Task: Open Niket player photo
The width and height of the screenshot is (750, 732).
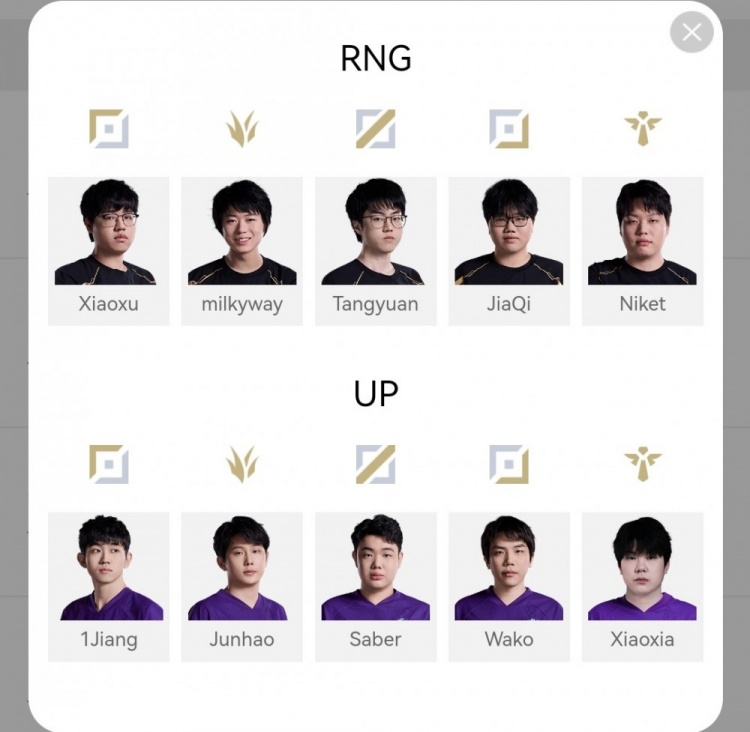Action: [x=642, y=232]
